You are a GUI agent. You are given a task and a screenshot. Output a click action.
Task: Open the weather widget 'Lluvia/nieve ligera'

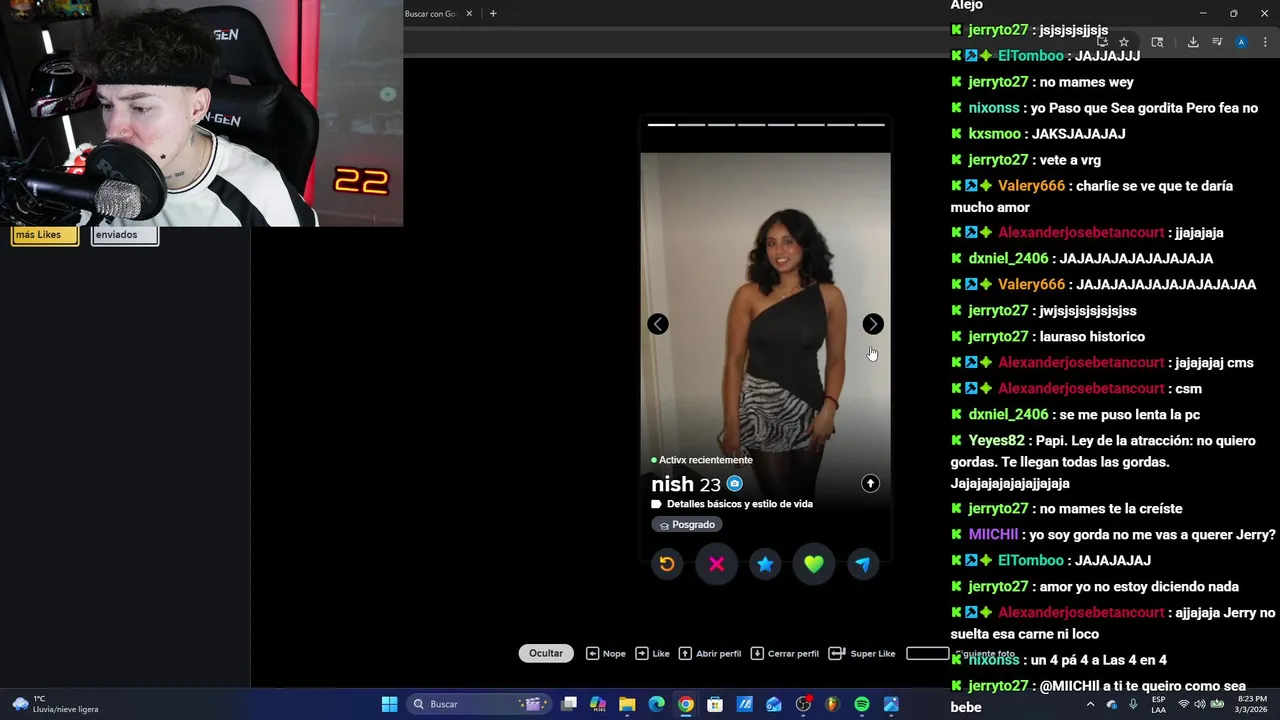[55, 704]
